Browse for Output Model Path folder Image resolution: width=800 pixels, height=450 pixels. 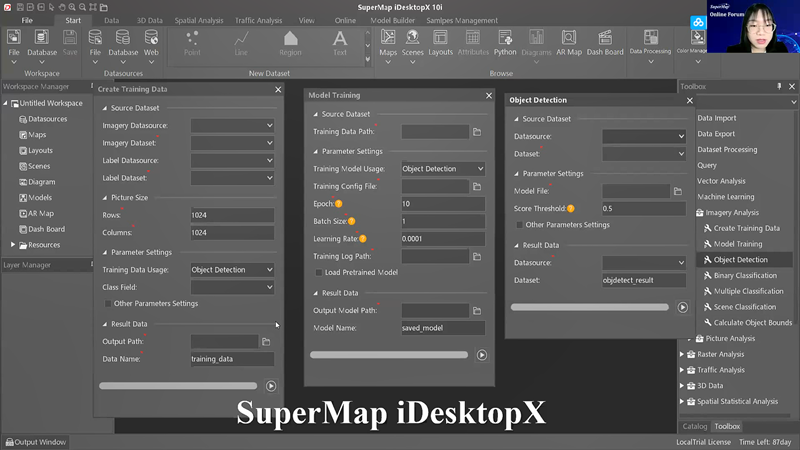[x=477, y=310]
